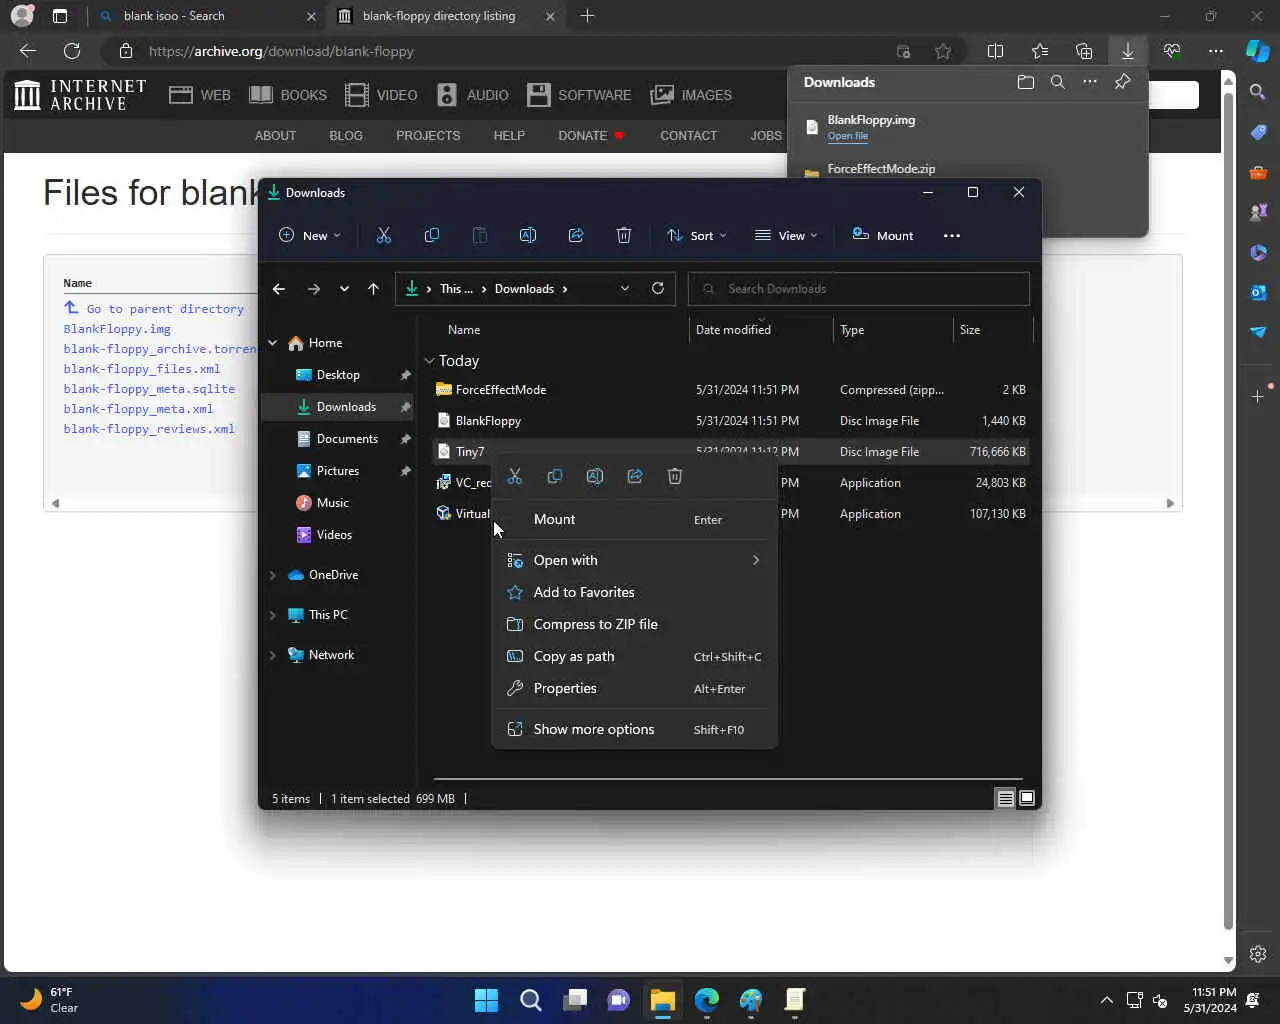The height and width of the screenshot is (1024, 1280).
Task: Click the Cut icon in the context menu
Action: coord(515,476)
